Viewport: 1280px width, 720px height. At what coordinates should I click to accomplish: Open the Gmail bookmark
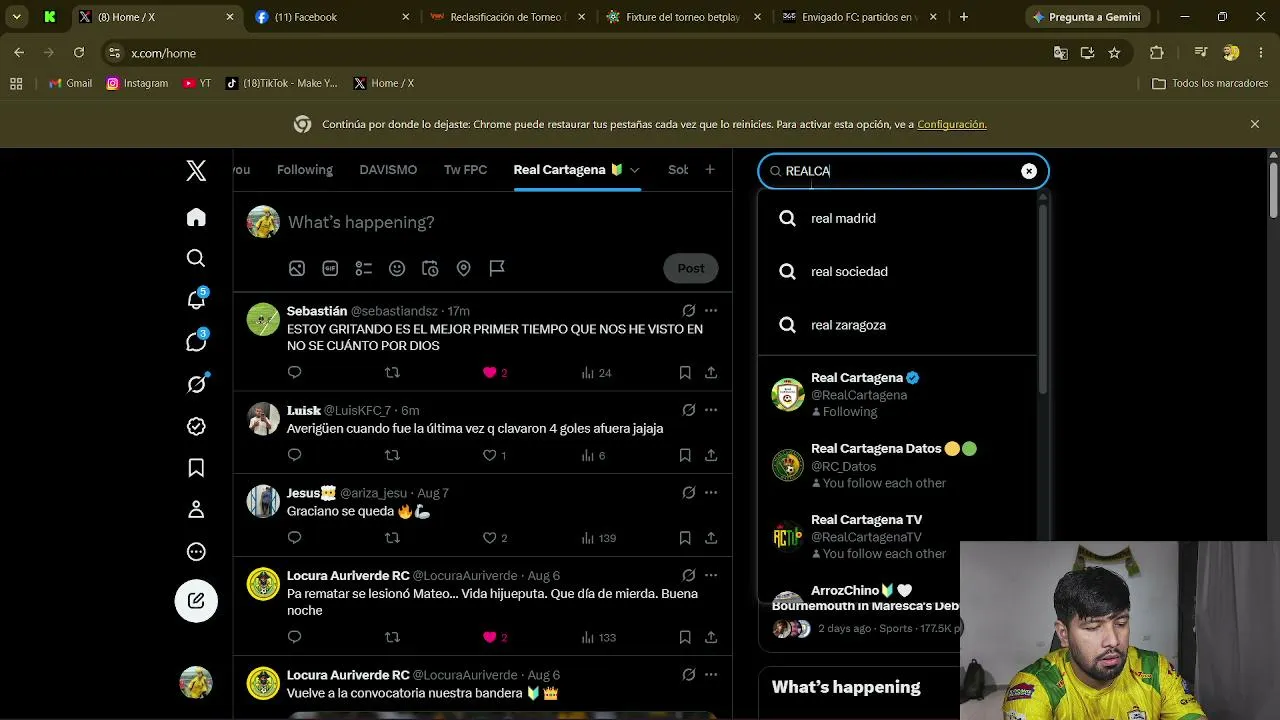coord(71,83)
